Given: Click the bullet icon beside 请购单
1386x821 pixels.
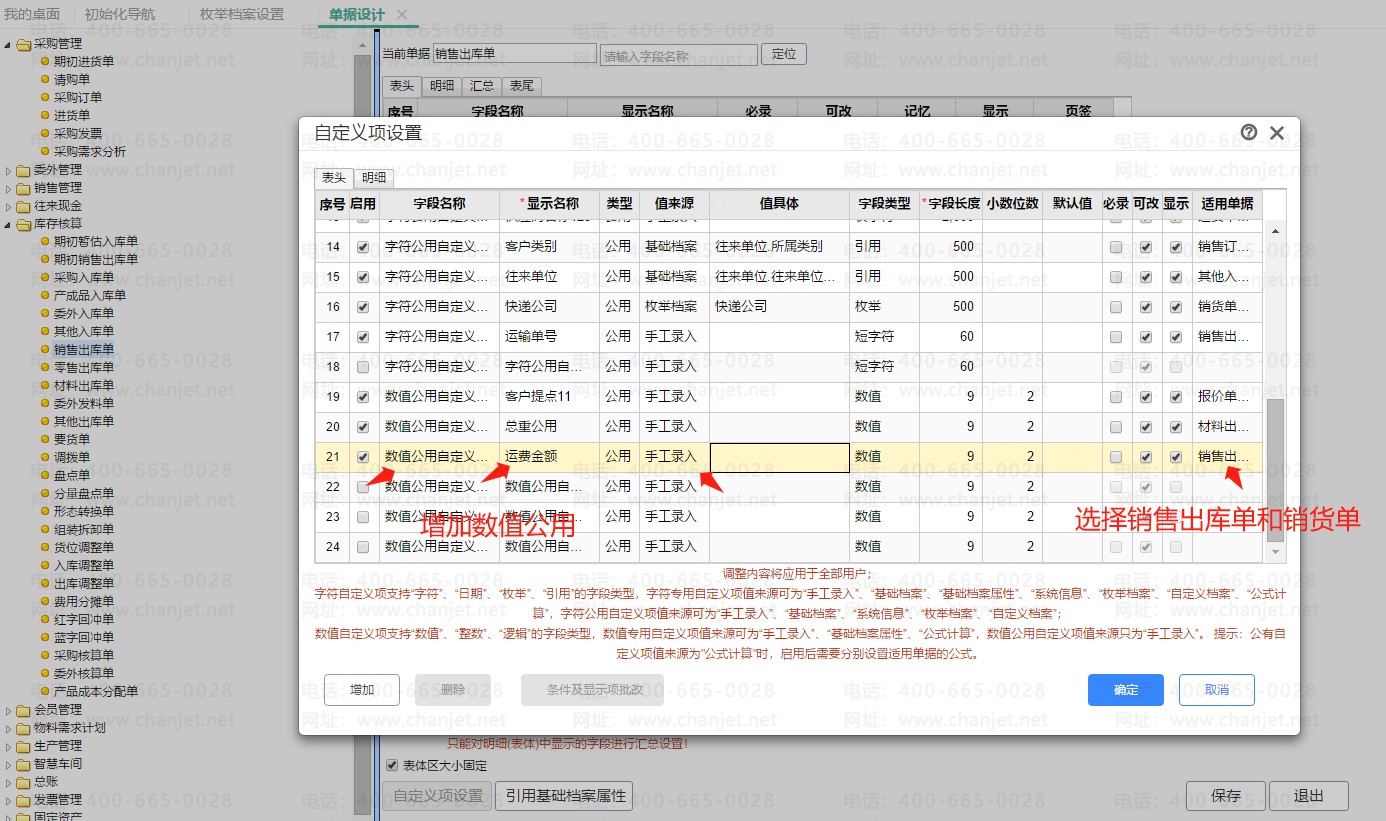Looking at the screenshot, I should (44, 80).
